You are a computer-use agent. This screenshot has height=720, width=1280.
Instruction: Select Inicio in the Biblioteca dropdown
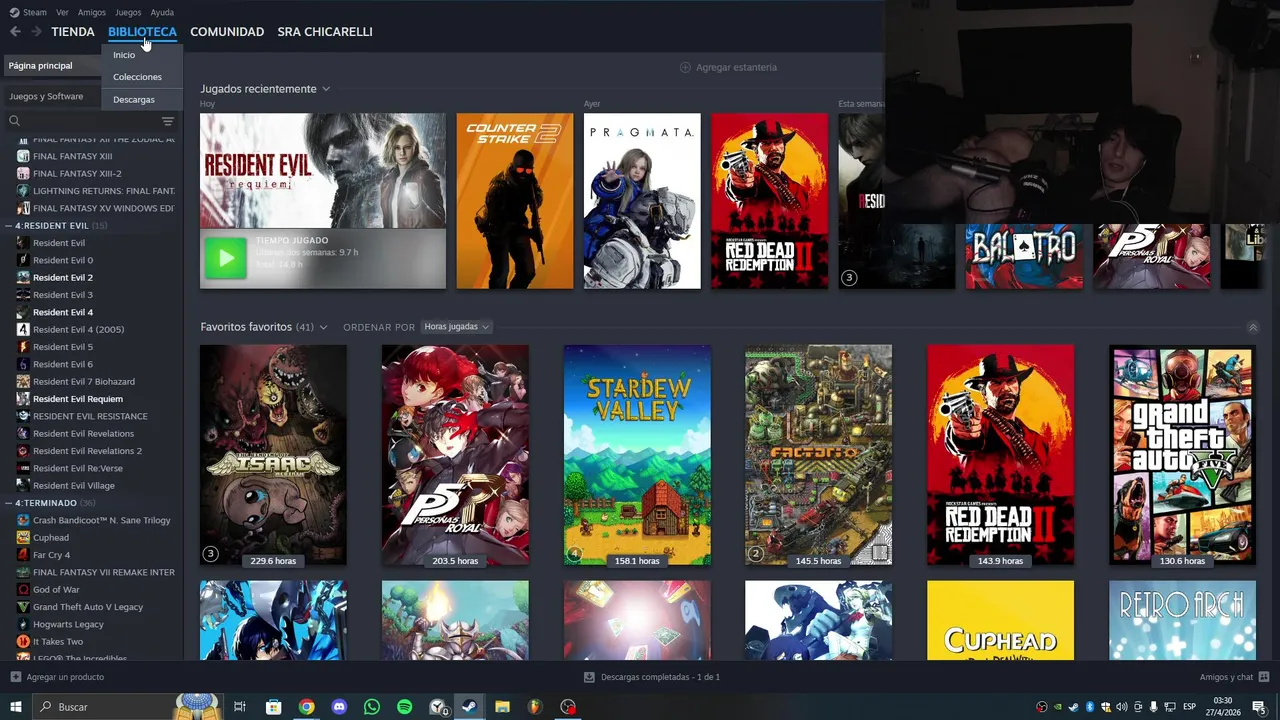124,55
